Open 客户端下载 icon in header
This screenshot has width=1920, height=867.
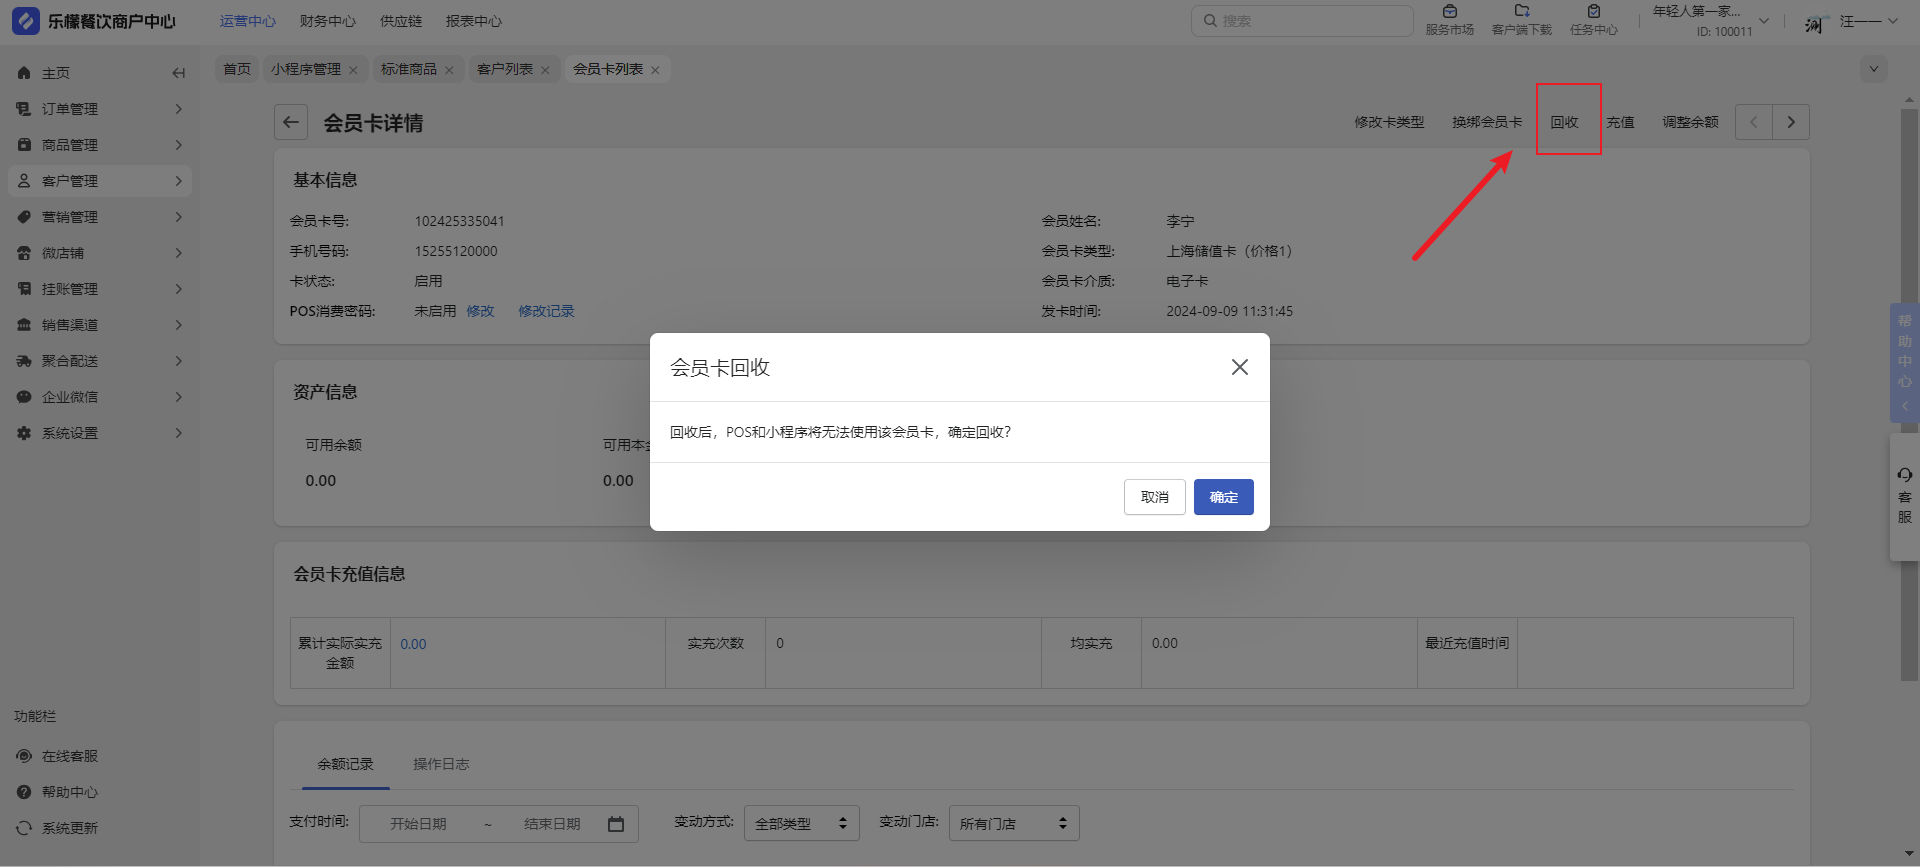(1521, 20)
